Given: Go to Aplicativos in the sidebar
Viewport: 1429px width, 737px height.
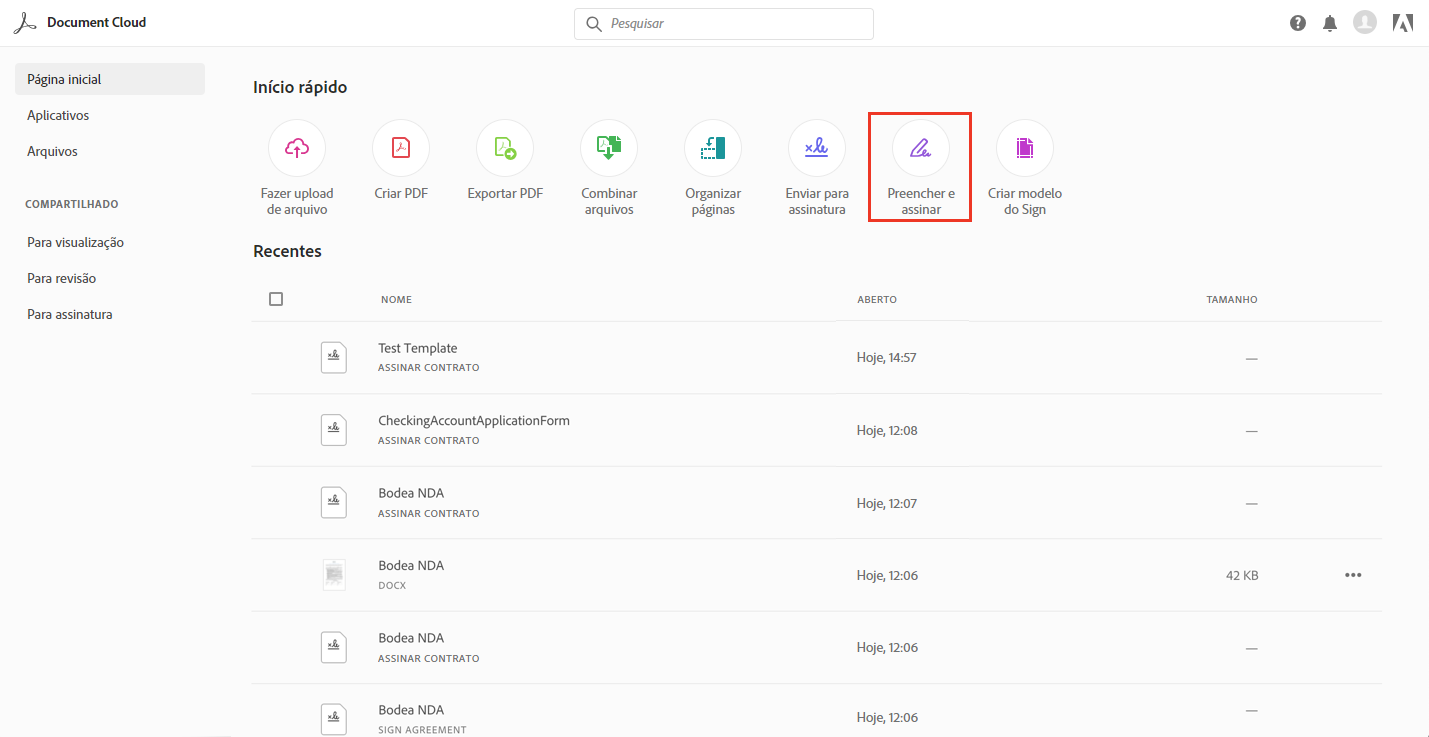Looking at the screenshot, I should coord(58,115).
